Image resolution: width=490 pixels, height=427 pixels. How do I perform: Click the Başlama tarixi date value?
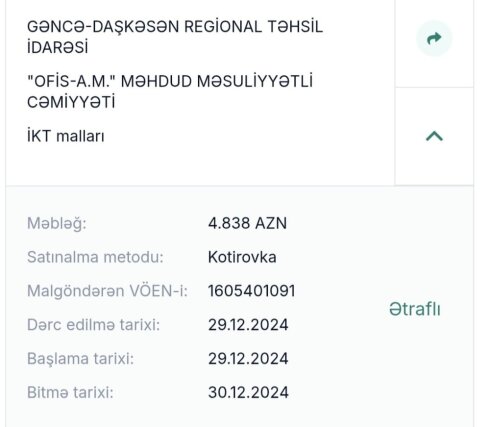[248, 359]
